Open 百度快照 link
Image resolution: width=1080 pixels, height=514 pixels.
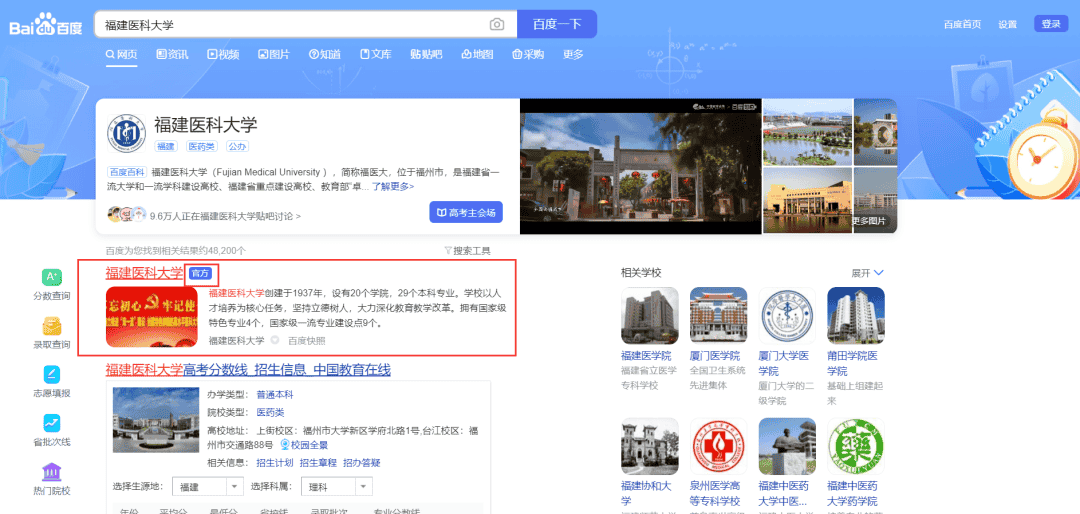307,340
